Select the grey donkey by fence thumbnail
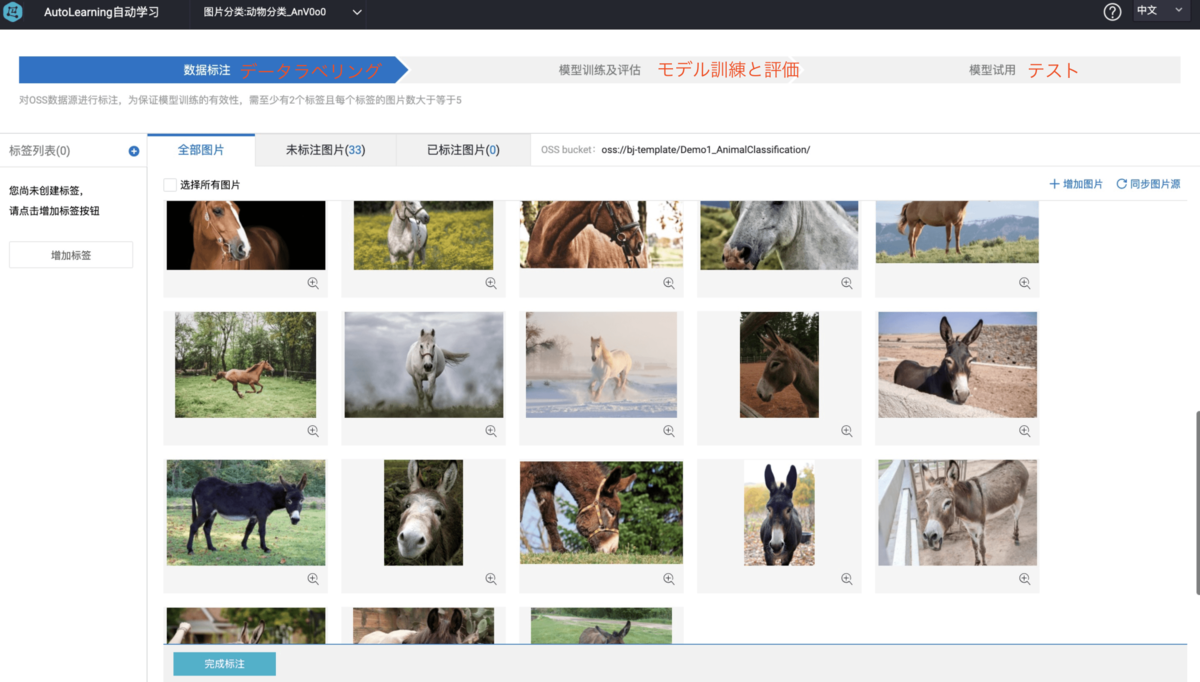Screen dimensions: 1200x682 [958, 512]
